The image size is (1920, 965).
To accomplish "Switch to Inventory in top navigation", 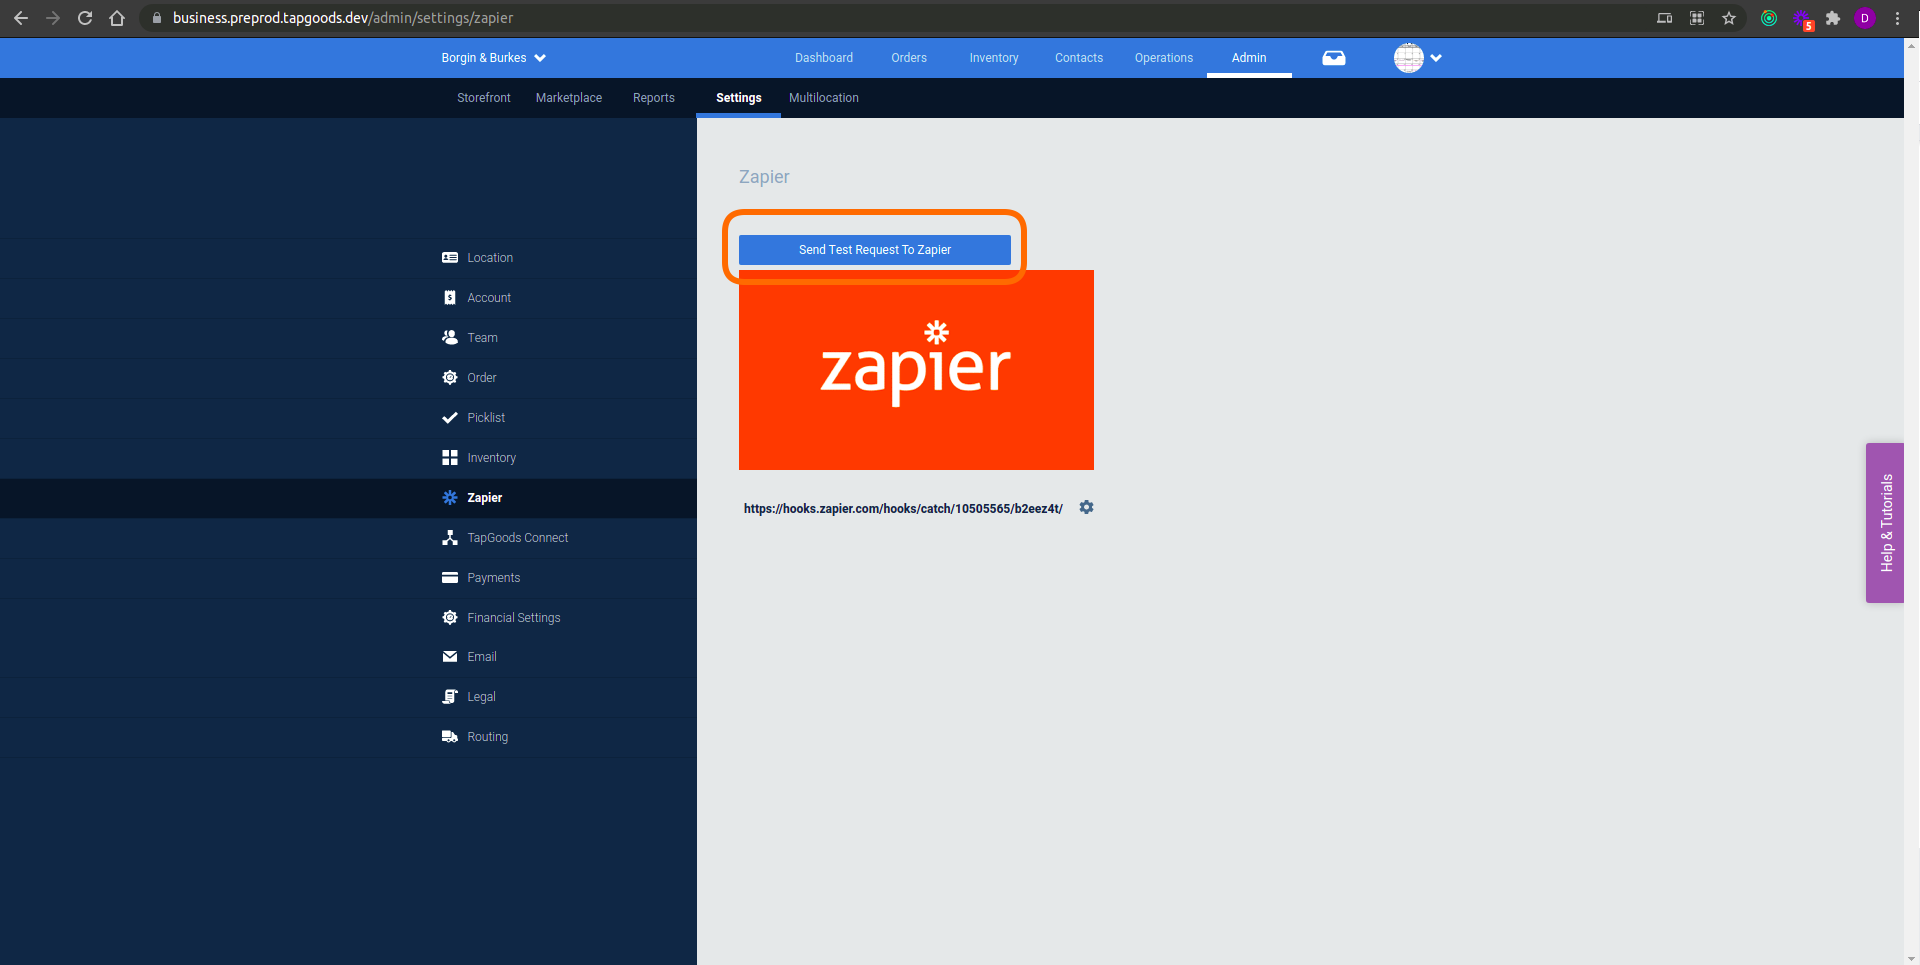I will pyautogui.click(x=994, y=58).
